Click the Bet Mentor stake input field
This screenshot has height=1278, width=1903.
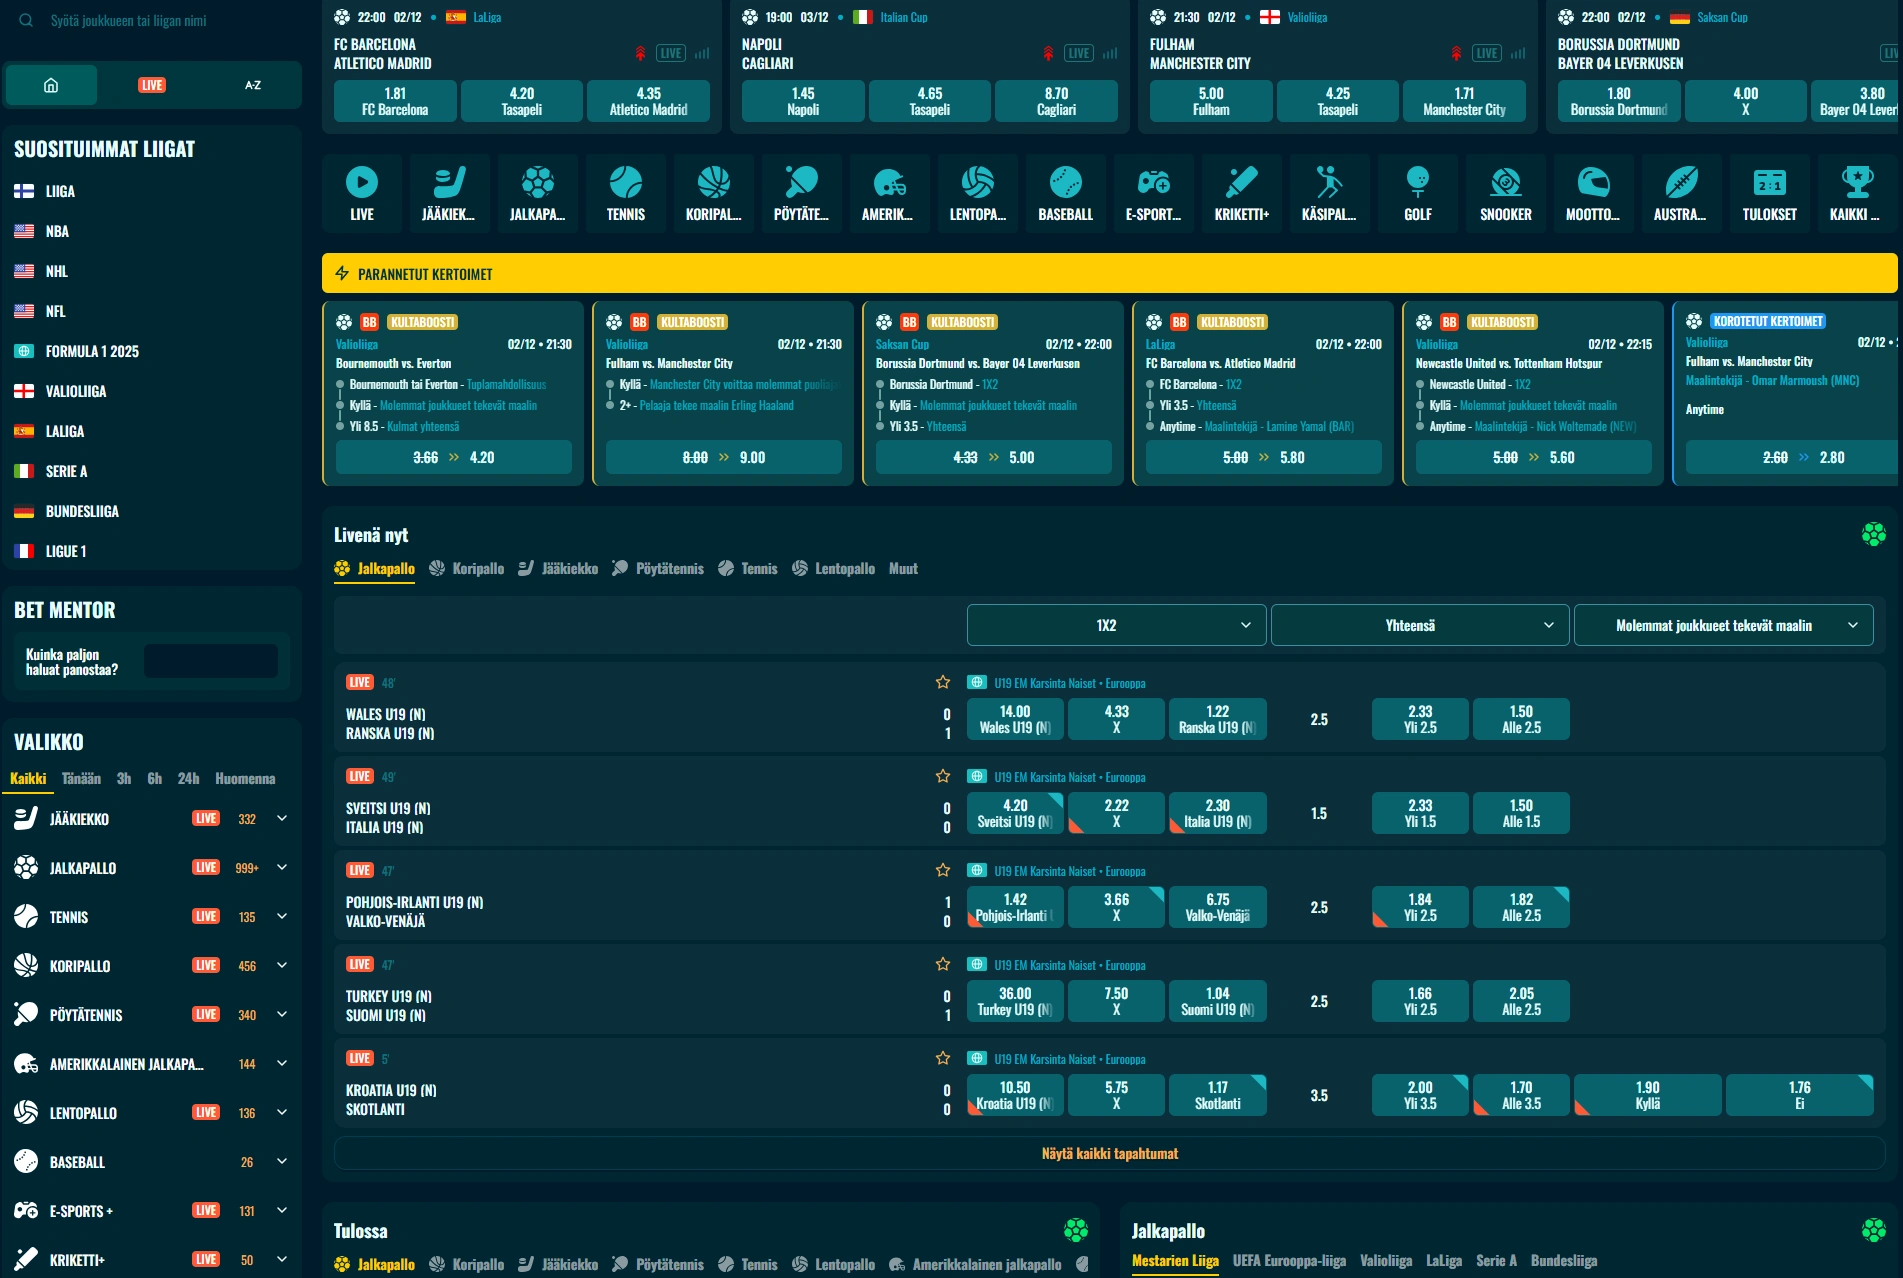[210, 661]
